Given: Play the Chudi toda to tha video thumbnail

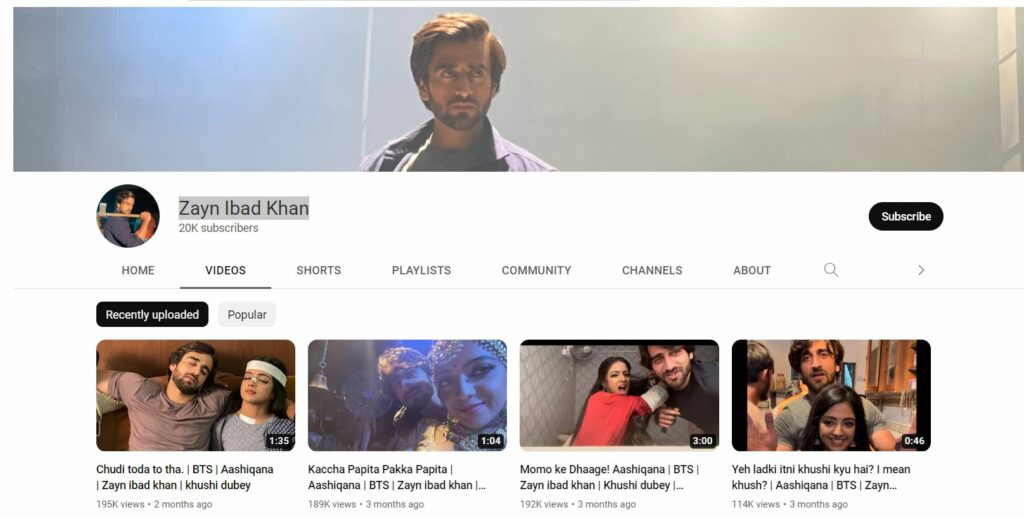Looking at the screenshot, I should coord(195,395).
